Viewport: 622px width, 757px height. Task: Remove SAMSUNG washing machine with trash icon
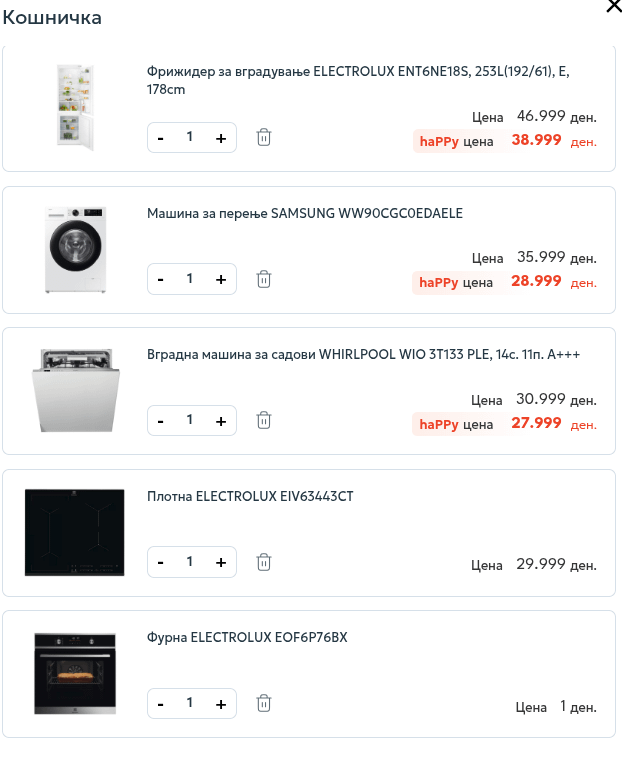click(264, 279)
